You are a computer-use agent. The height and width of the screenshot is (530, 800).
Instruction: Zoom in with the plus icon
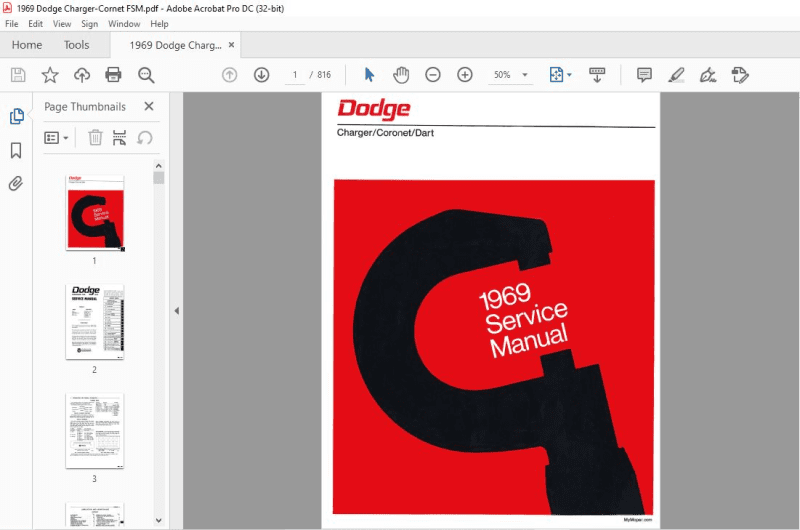coord(465,75)
